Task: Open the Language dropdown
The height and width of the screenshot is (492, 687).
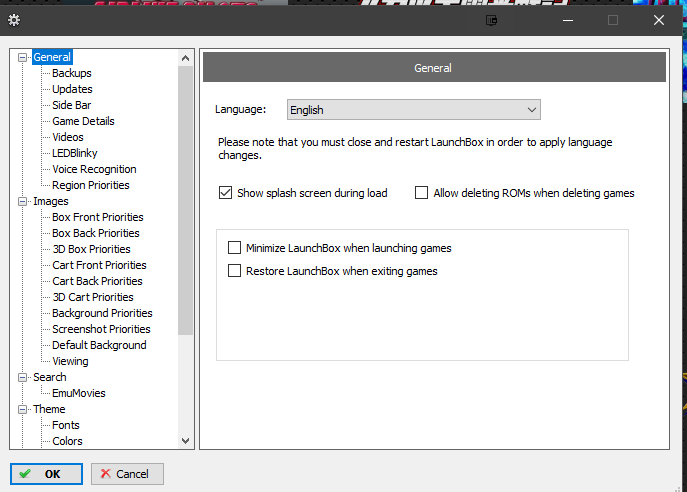Action: point(414,110)
